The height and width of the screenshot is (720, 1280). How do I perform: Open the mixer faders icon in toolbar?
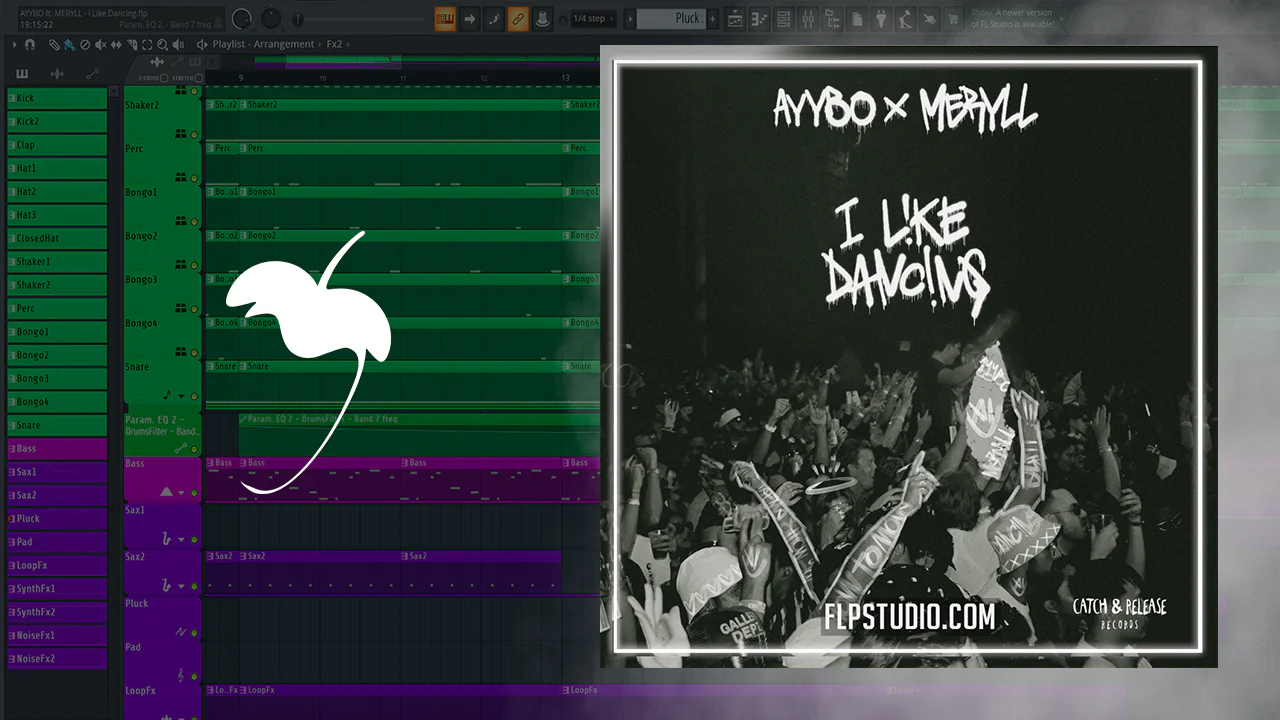[808, 18]
